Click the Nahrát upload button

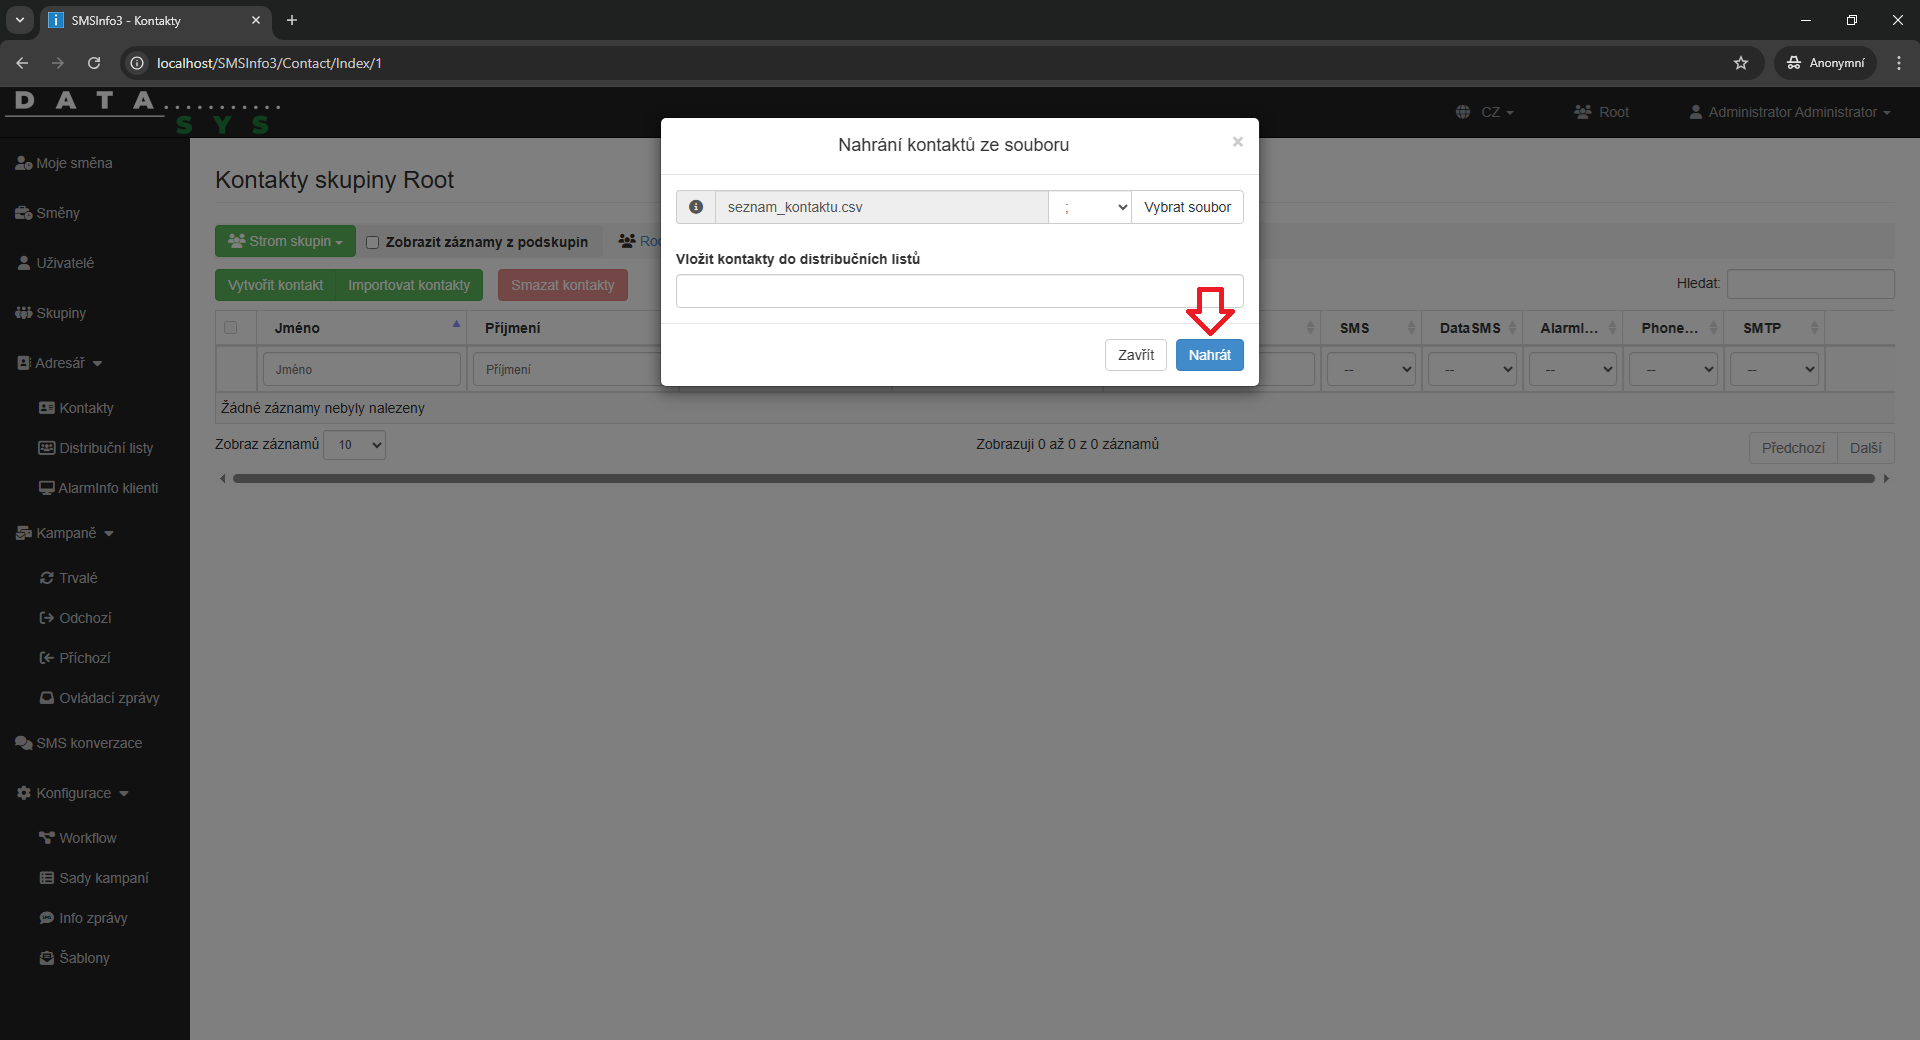1209,355
